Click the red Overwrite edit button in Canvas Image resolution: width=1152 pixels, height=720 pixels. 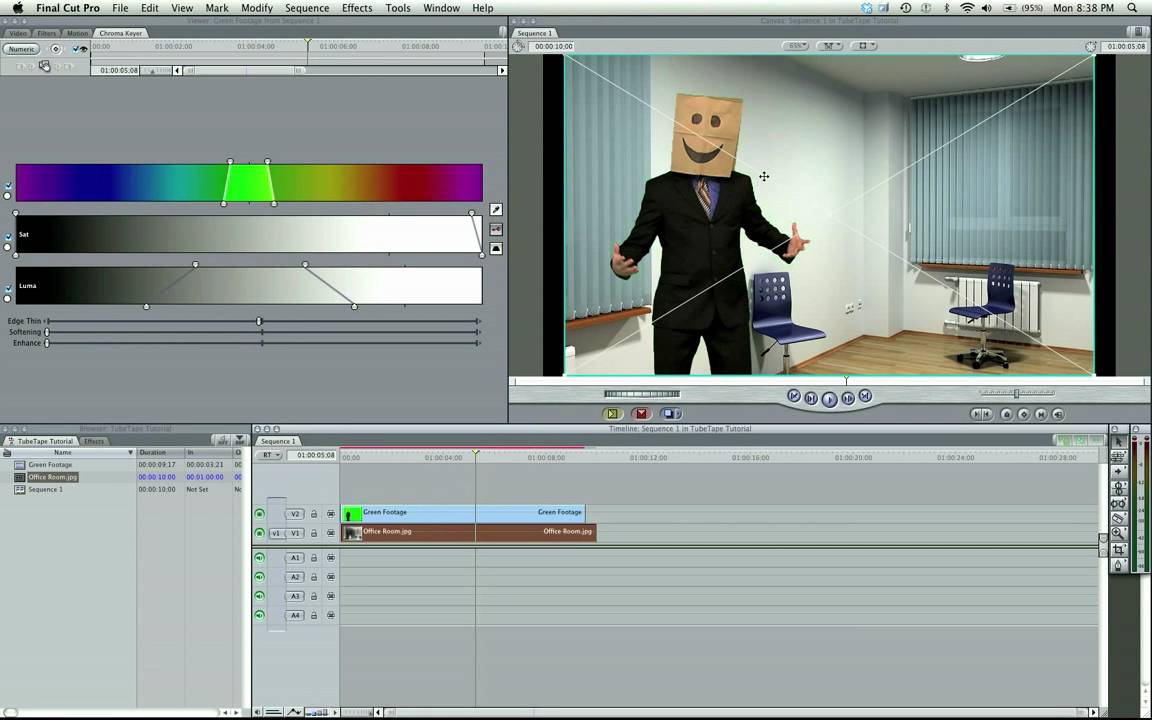tap(641, 414)
